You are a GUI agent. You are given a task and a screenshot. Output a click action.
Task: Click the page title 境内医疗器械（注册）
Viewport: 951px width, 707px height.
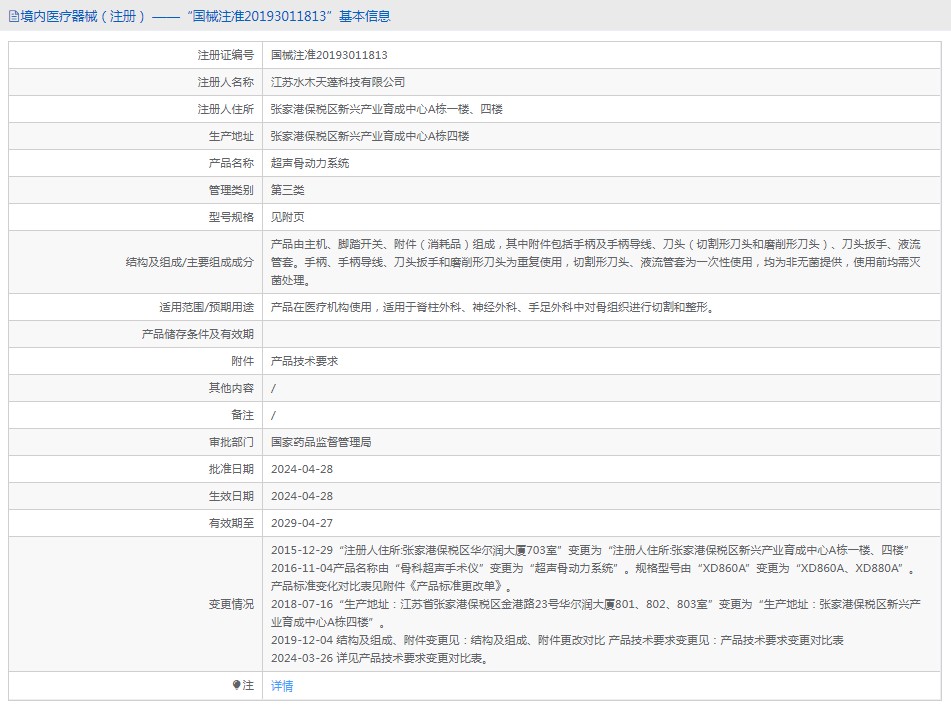pyautogui.click(x=83, y=17)
